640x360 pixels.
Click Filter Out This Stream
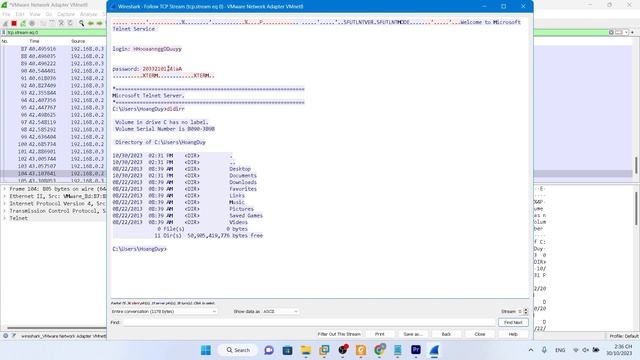click(x=339, y=334)
